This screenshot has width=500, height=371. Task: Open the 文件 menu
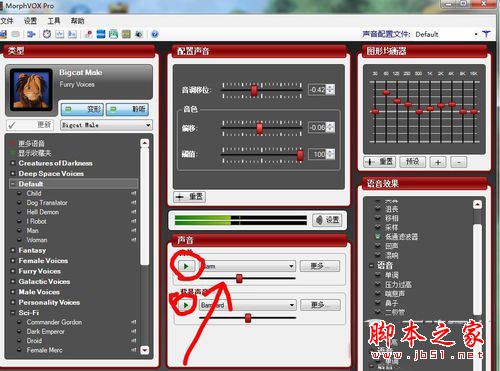pos(7,21)
